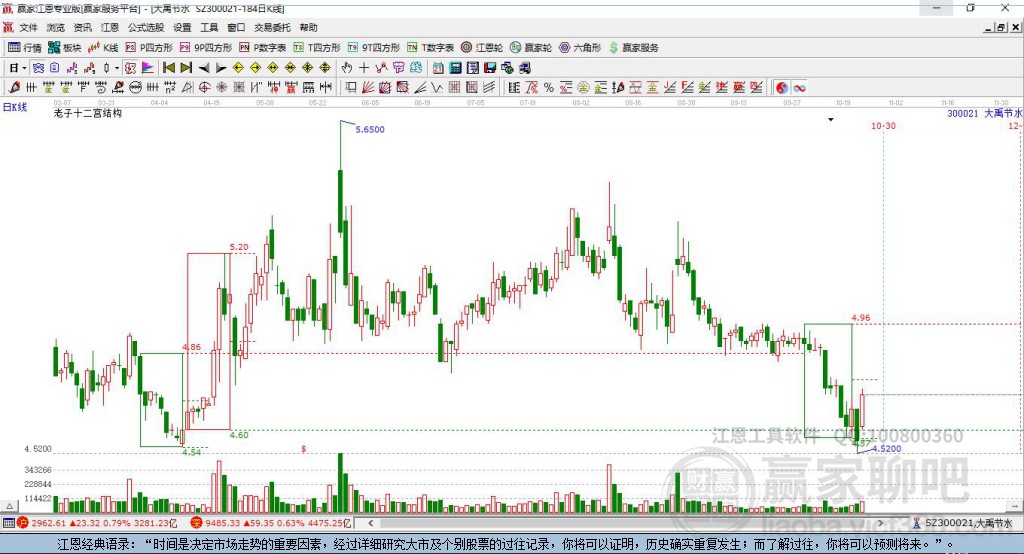This screenshot has width=1024, height=554.
Task: Open the 9P四方形 tool
Action: 206,48
